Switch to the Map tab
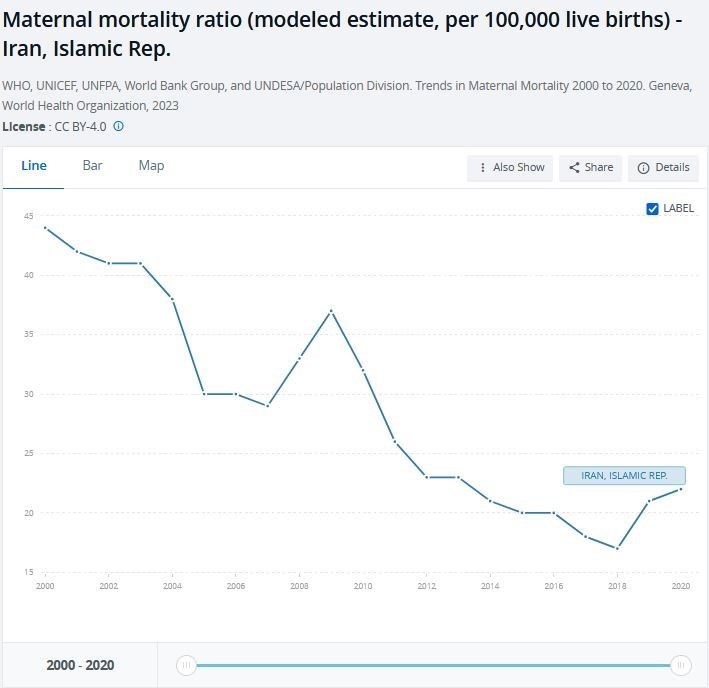The height and width of the screenshot is (688, 709). (151, 166)
